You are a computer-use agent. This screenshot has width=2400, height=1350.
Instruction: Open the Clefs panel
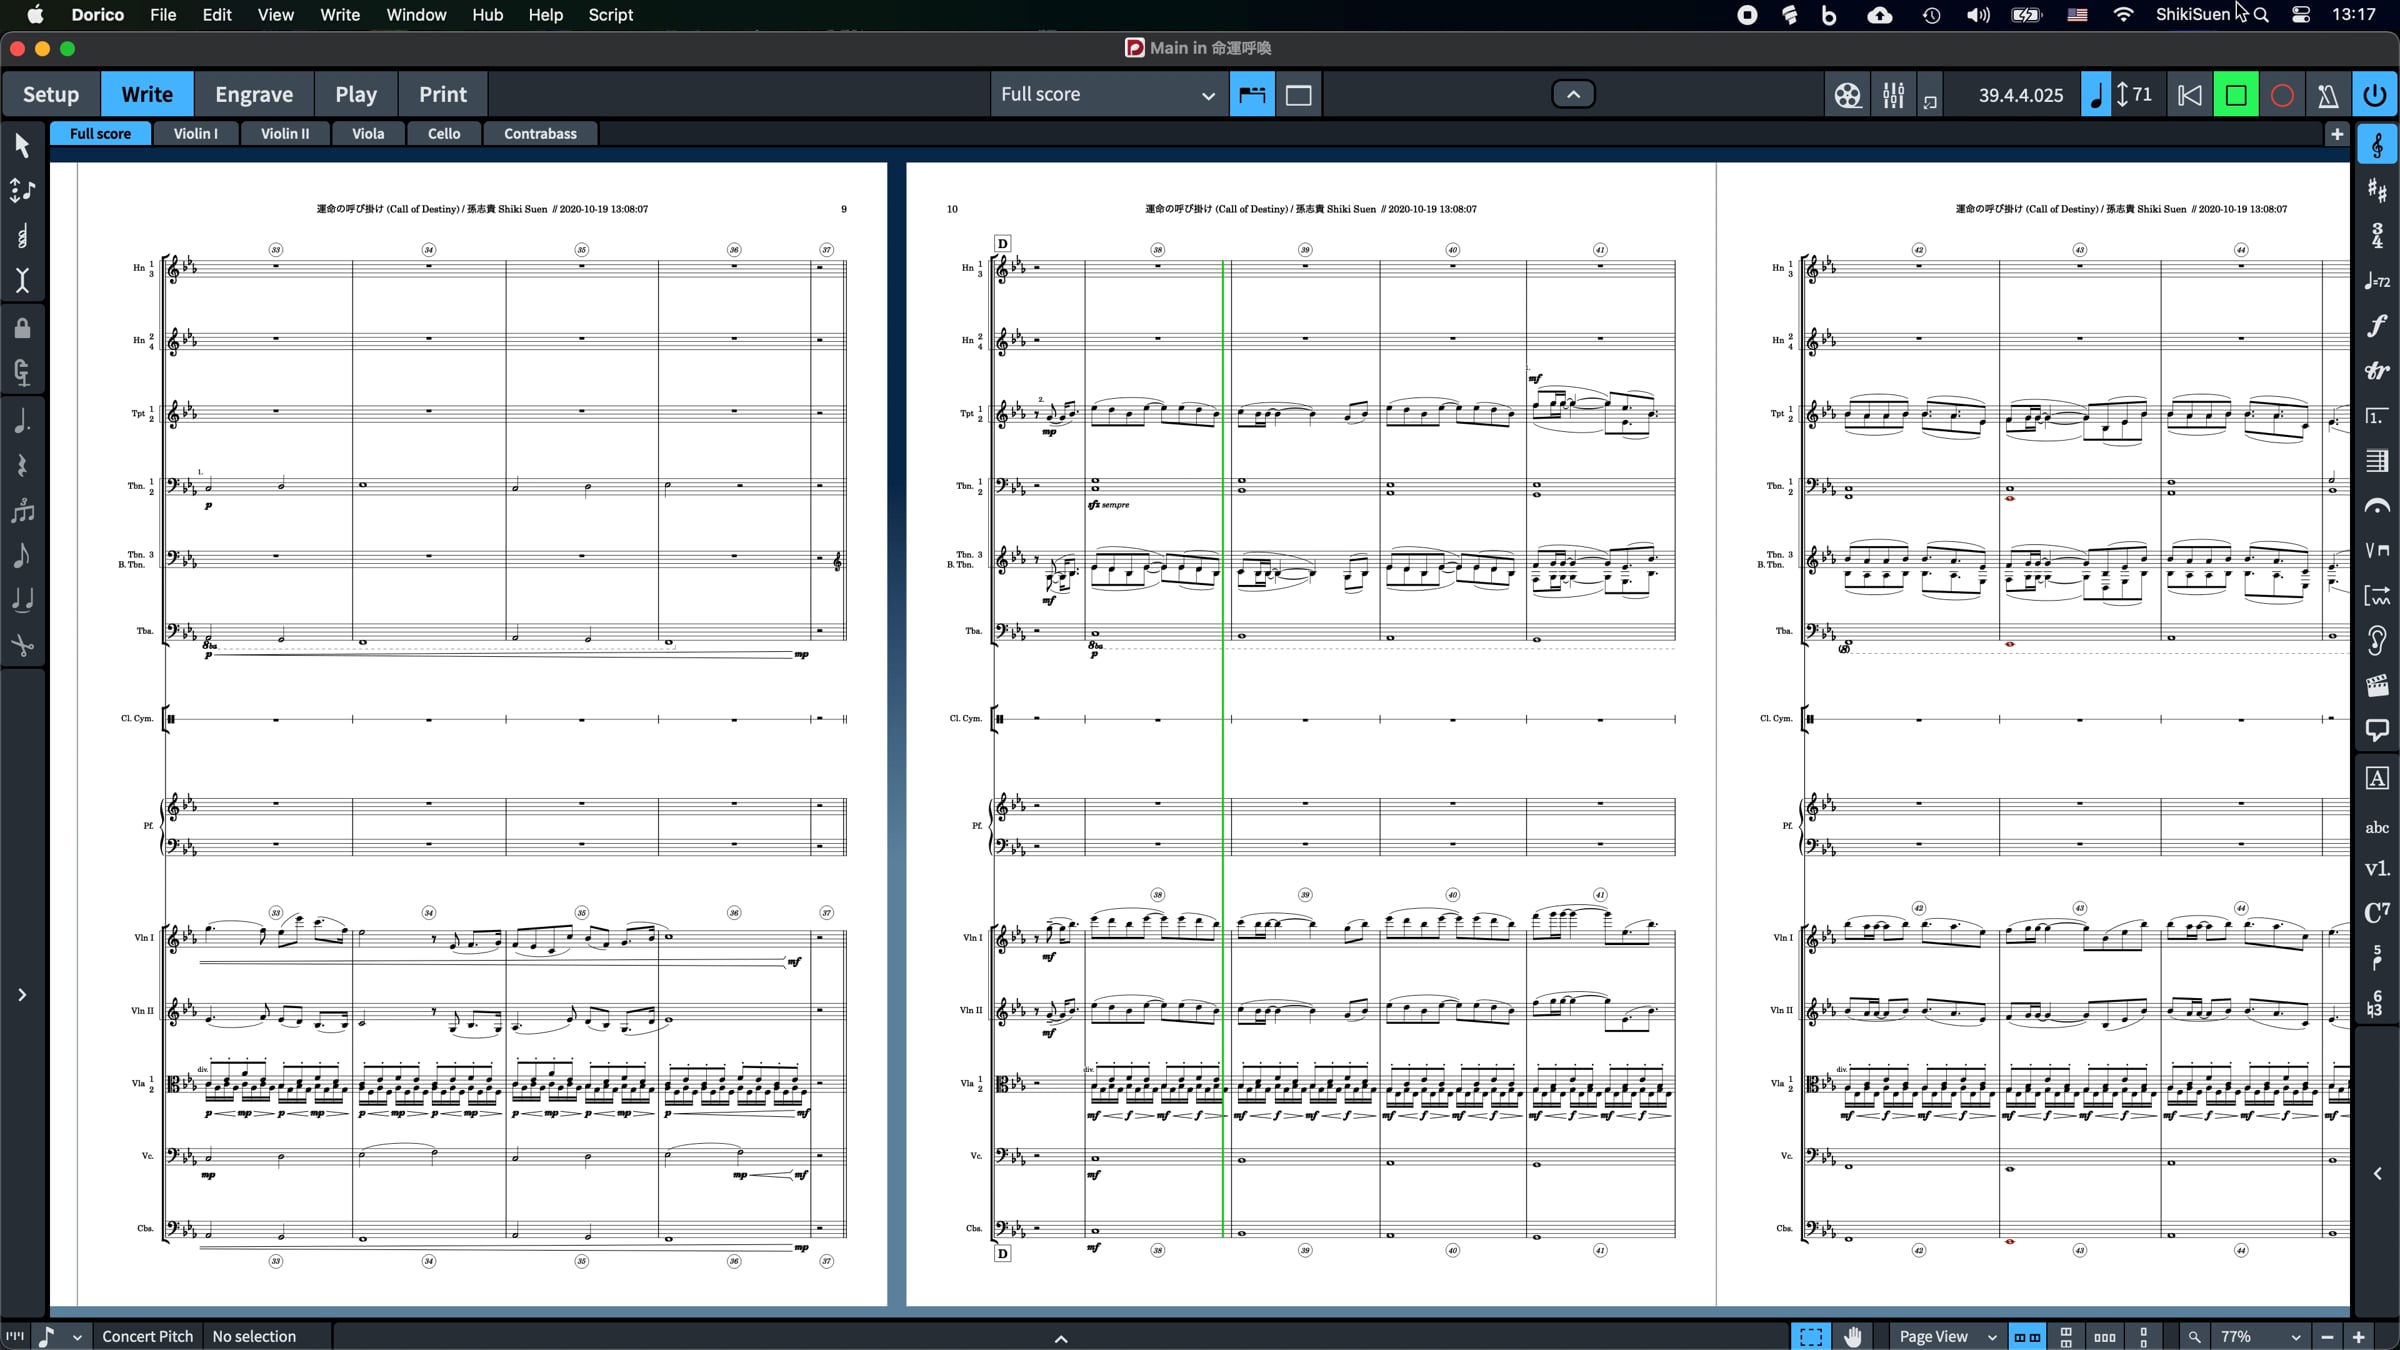[x=2377, y=146]
